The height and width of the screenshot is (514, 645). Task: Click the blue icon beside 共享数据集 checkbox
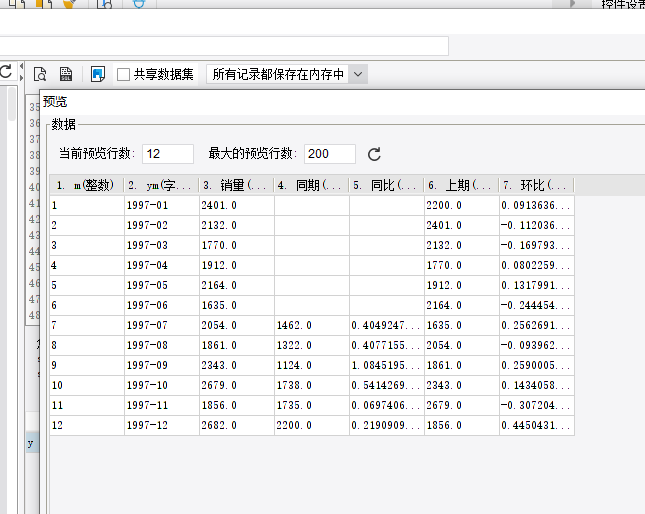click(97, 74)
